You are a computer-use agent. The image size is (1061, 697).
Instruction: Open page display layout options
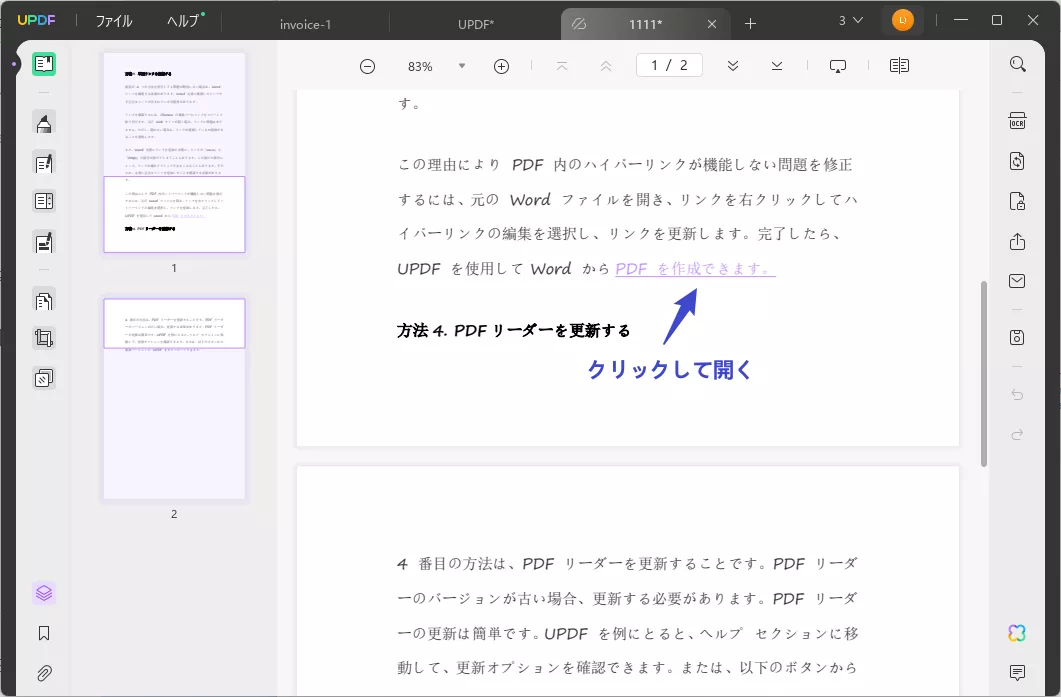[899, 66]
